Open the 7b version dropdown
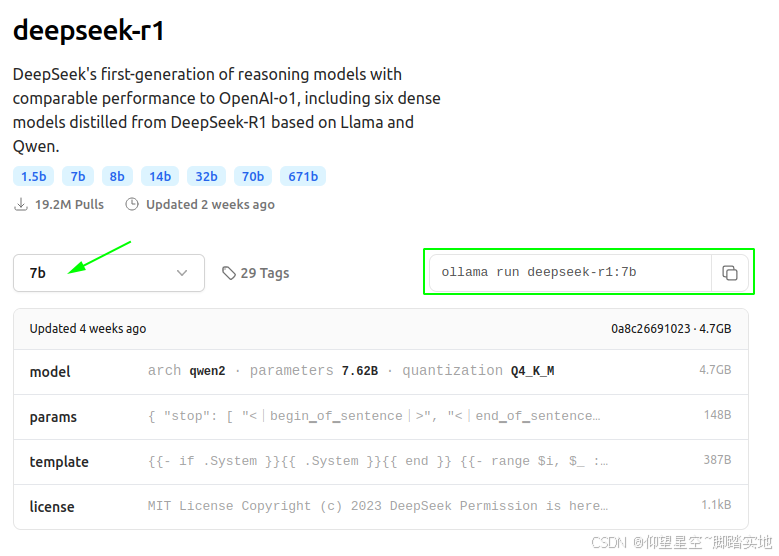Viewport: 779px width, 556px height. click(109, 273)
